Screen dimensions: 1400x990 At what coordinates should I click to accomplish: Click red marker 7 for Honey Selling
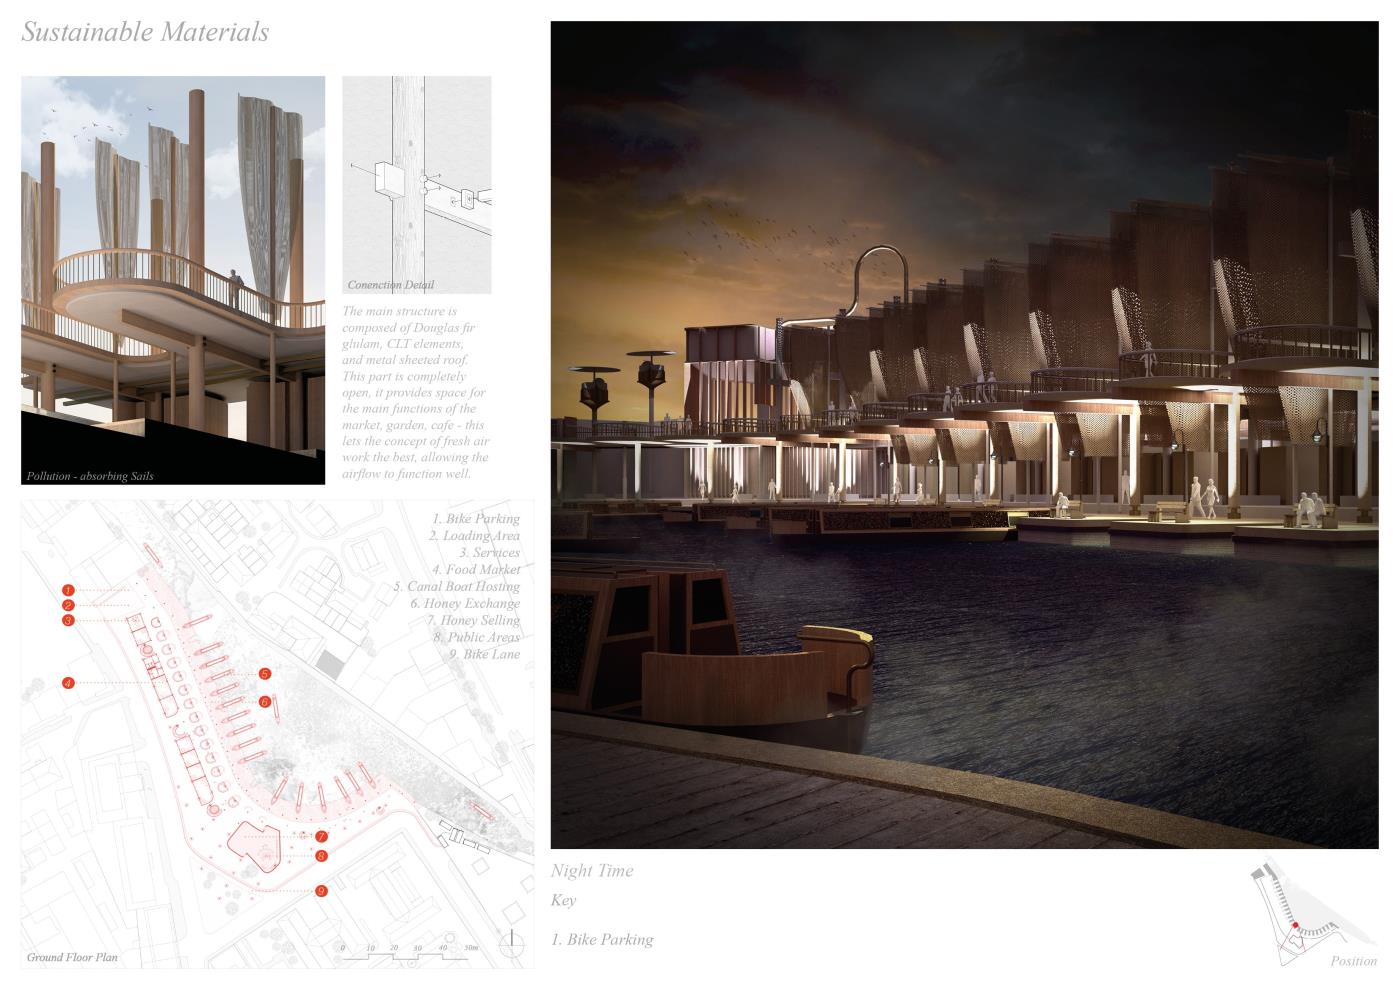321,836
